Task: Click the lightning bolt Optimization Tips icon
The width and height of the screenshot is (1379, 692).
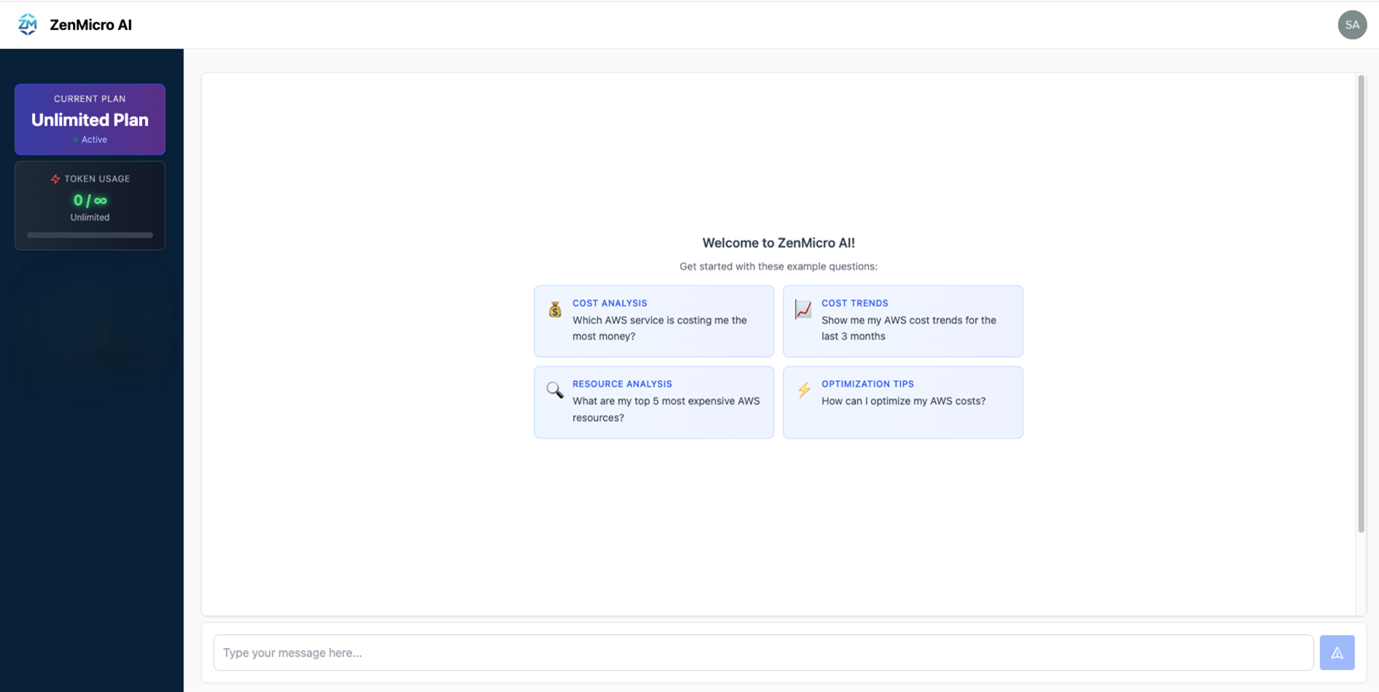Action: tap(803, 391)
